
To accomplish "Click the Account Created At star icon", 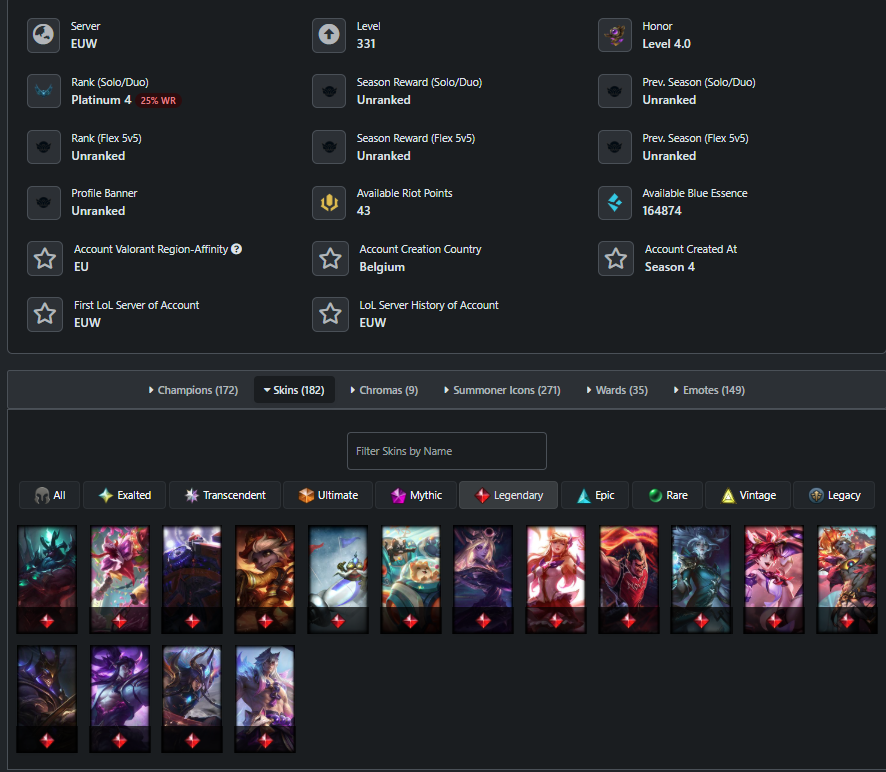I will [x=616, y=258].
